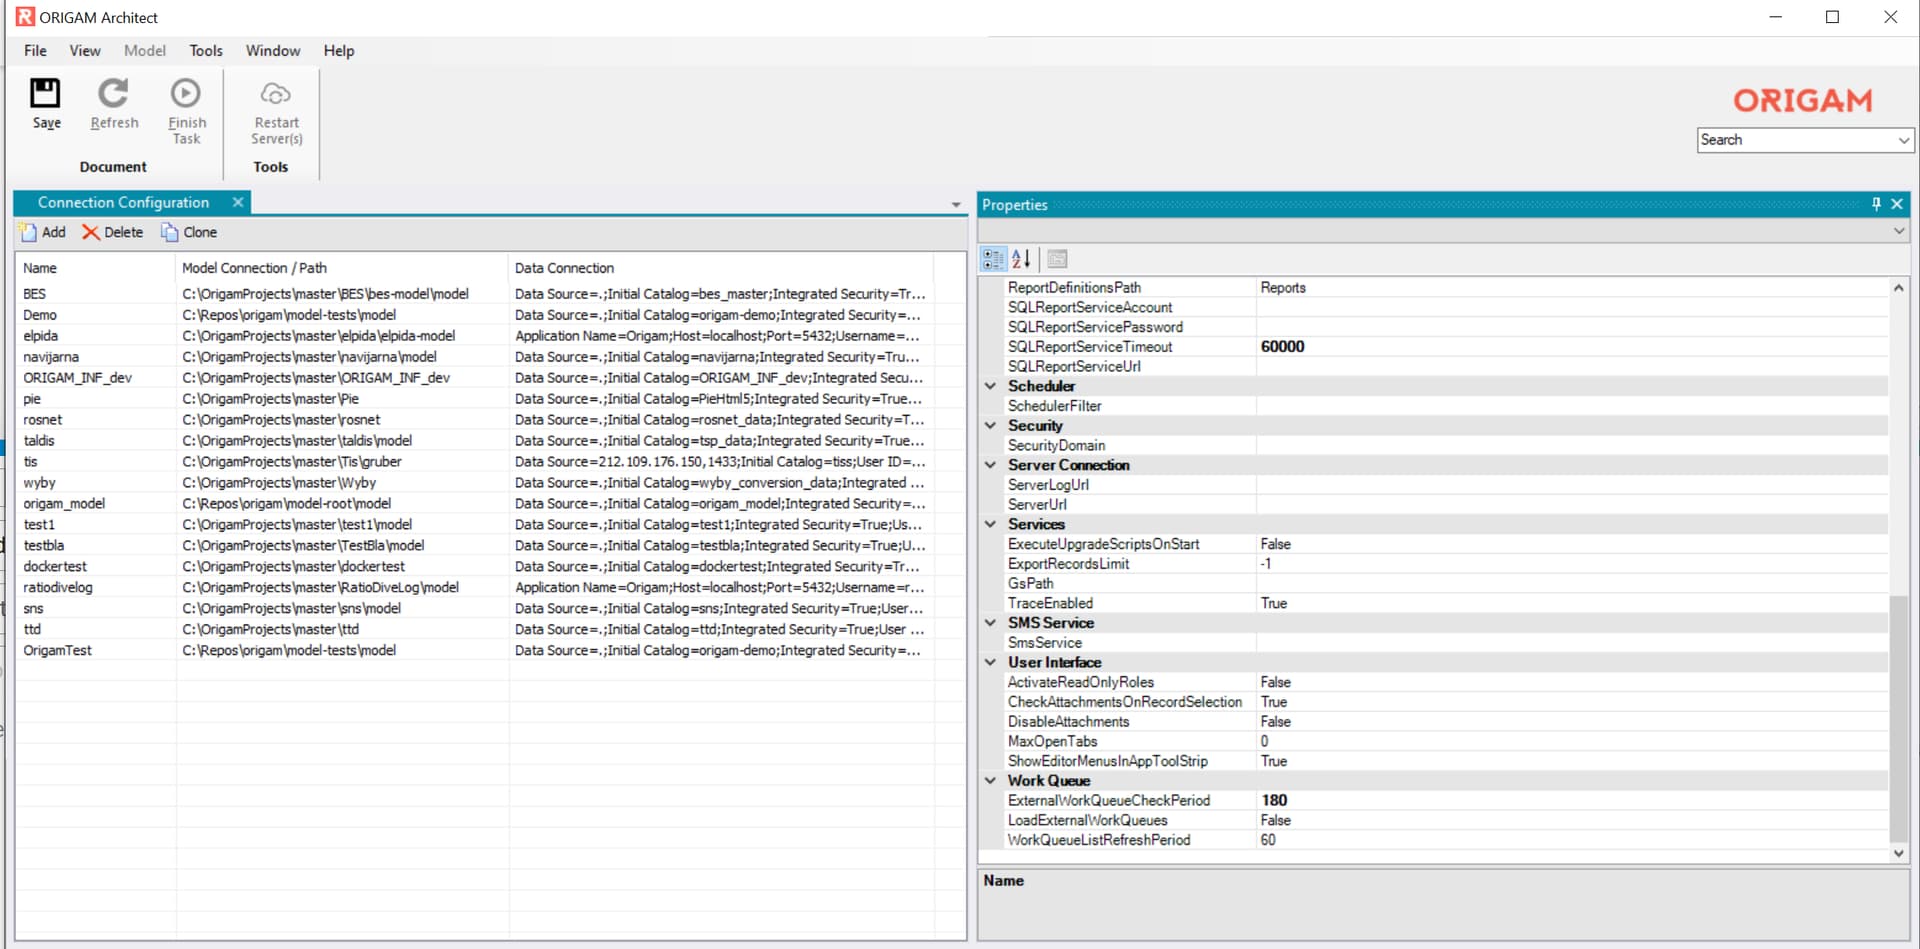Viewport: 1920px width, 949px height.
Task: Select the elpida connection row
Action: (475, 336)
